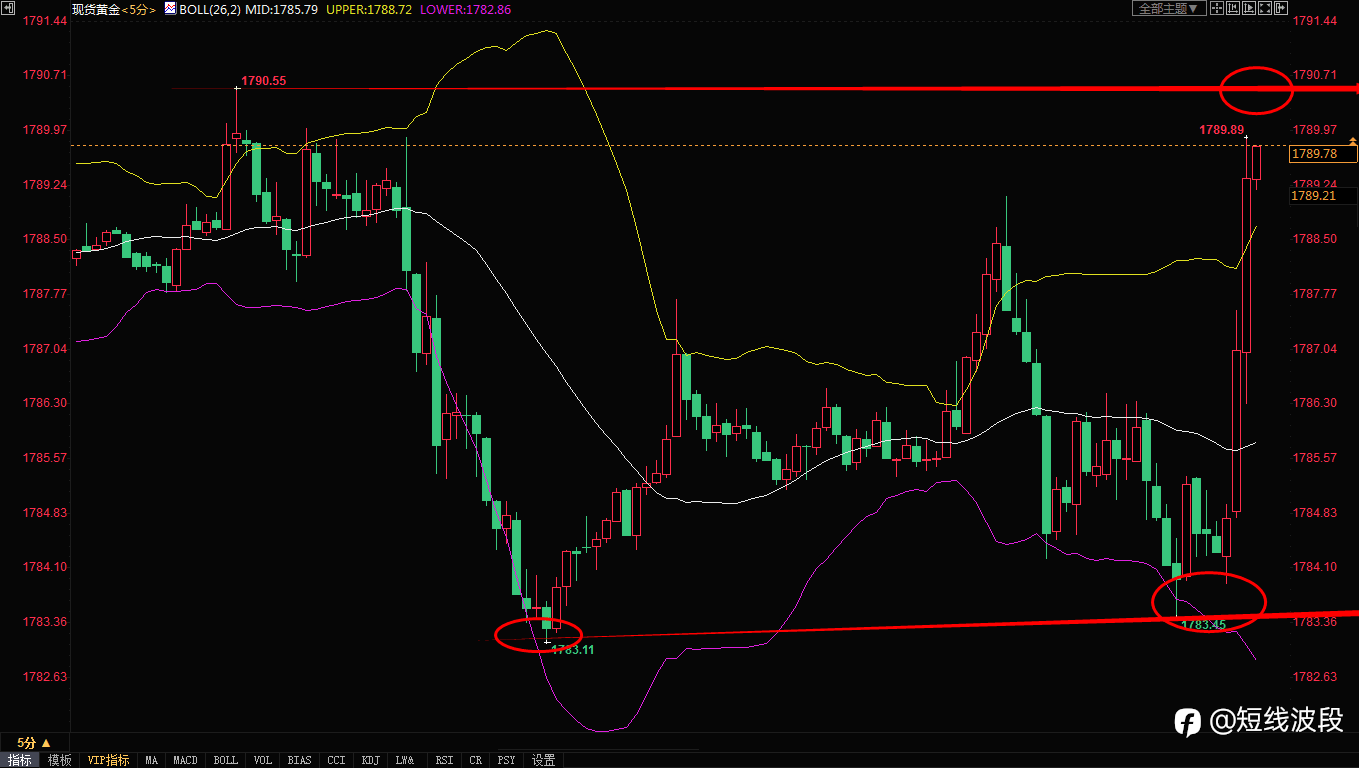Click the 1789.89 recent high label
This screenshot has height=768, width=1359.
pyautogui.click(x=1221, y=130)
